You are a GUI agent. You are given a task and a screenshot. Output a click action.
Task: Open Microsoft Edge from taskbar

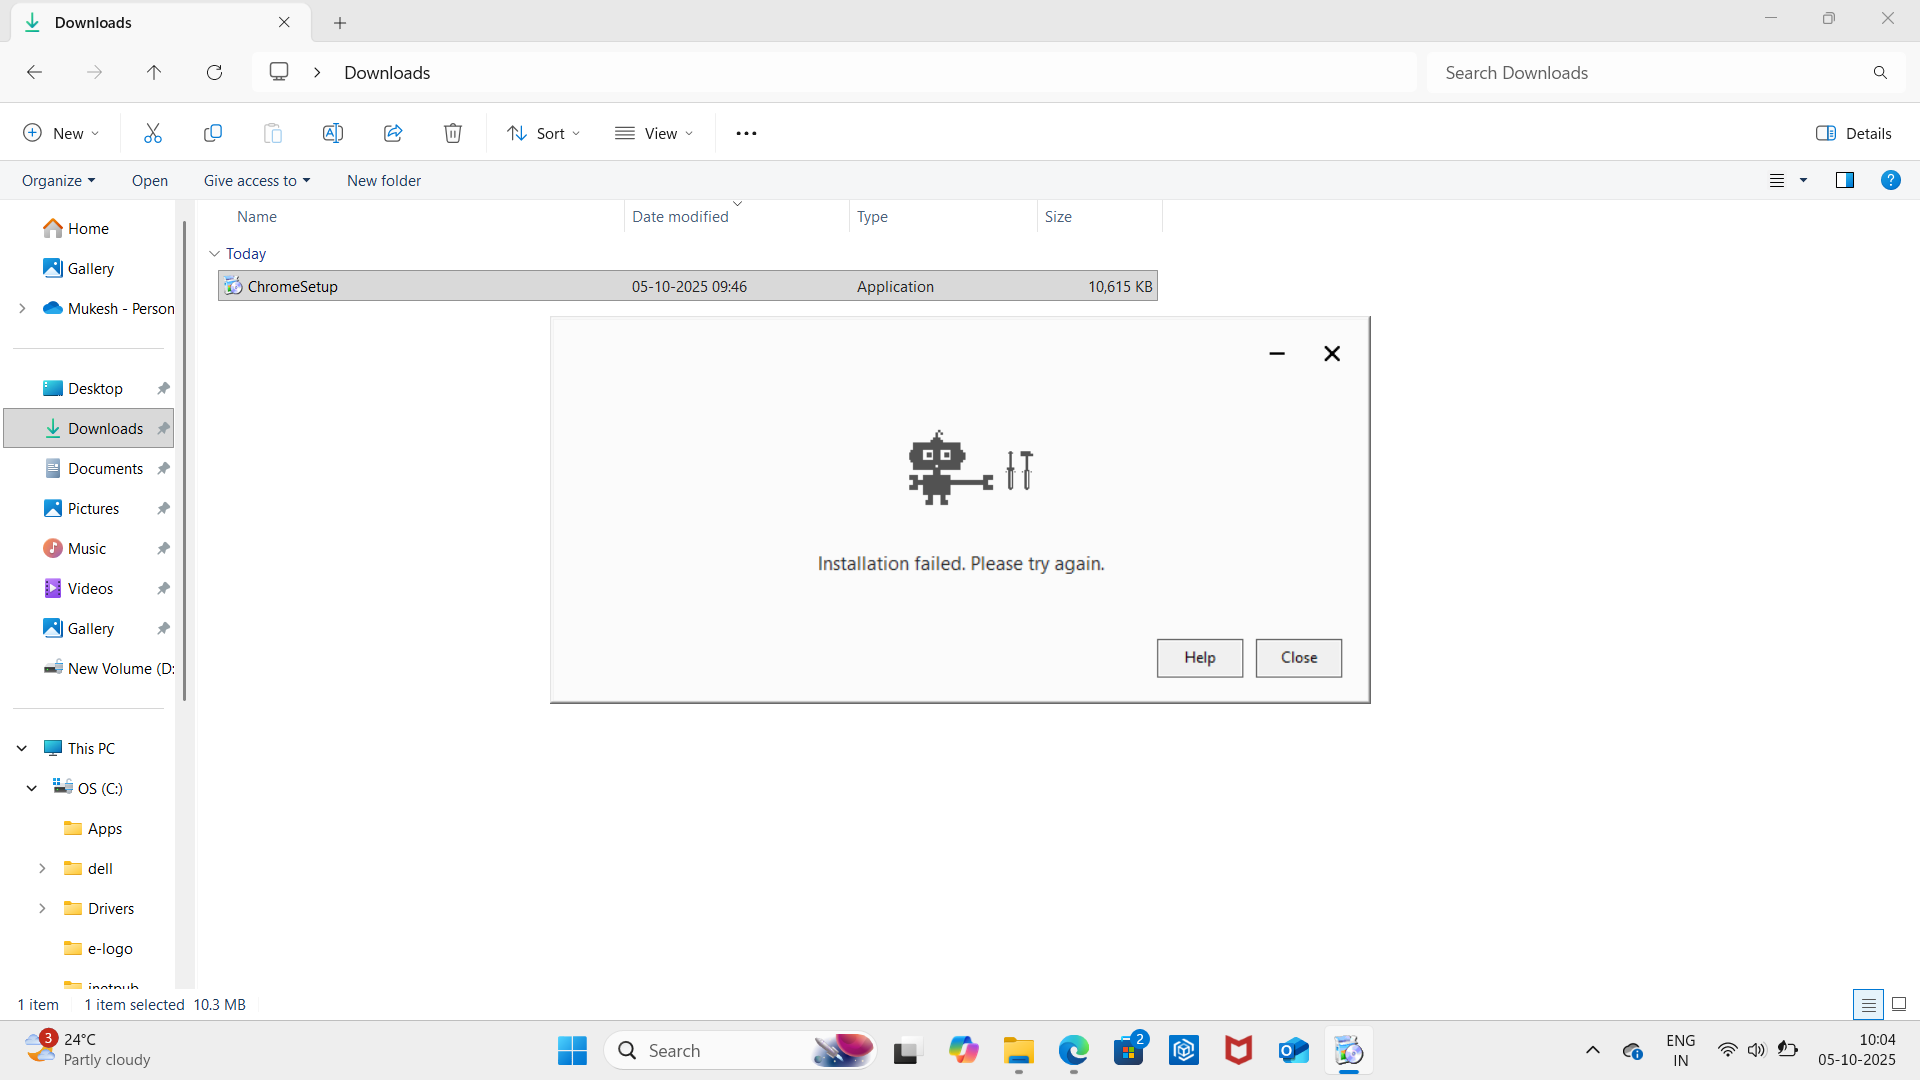(1074, 1051)
